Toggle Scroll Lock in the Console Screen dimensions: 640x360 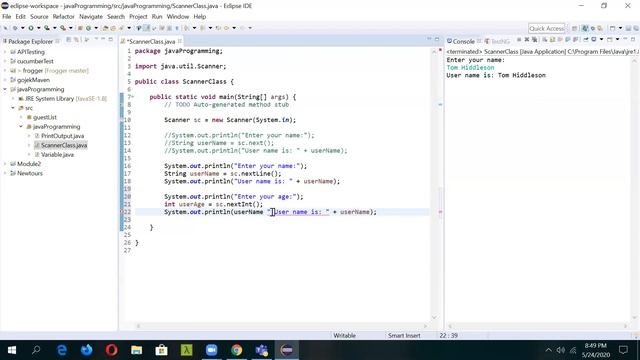(552, 40)
